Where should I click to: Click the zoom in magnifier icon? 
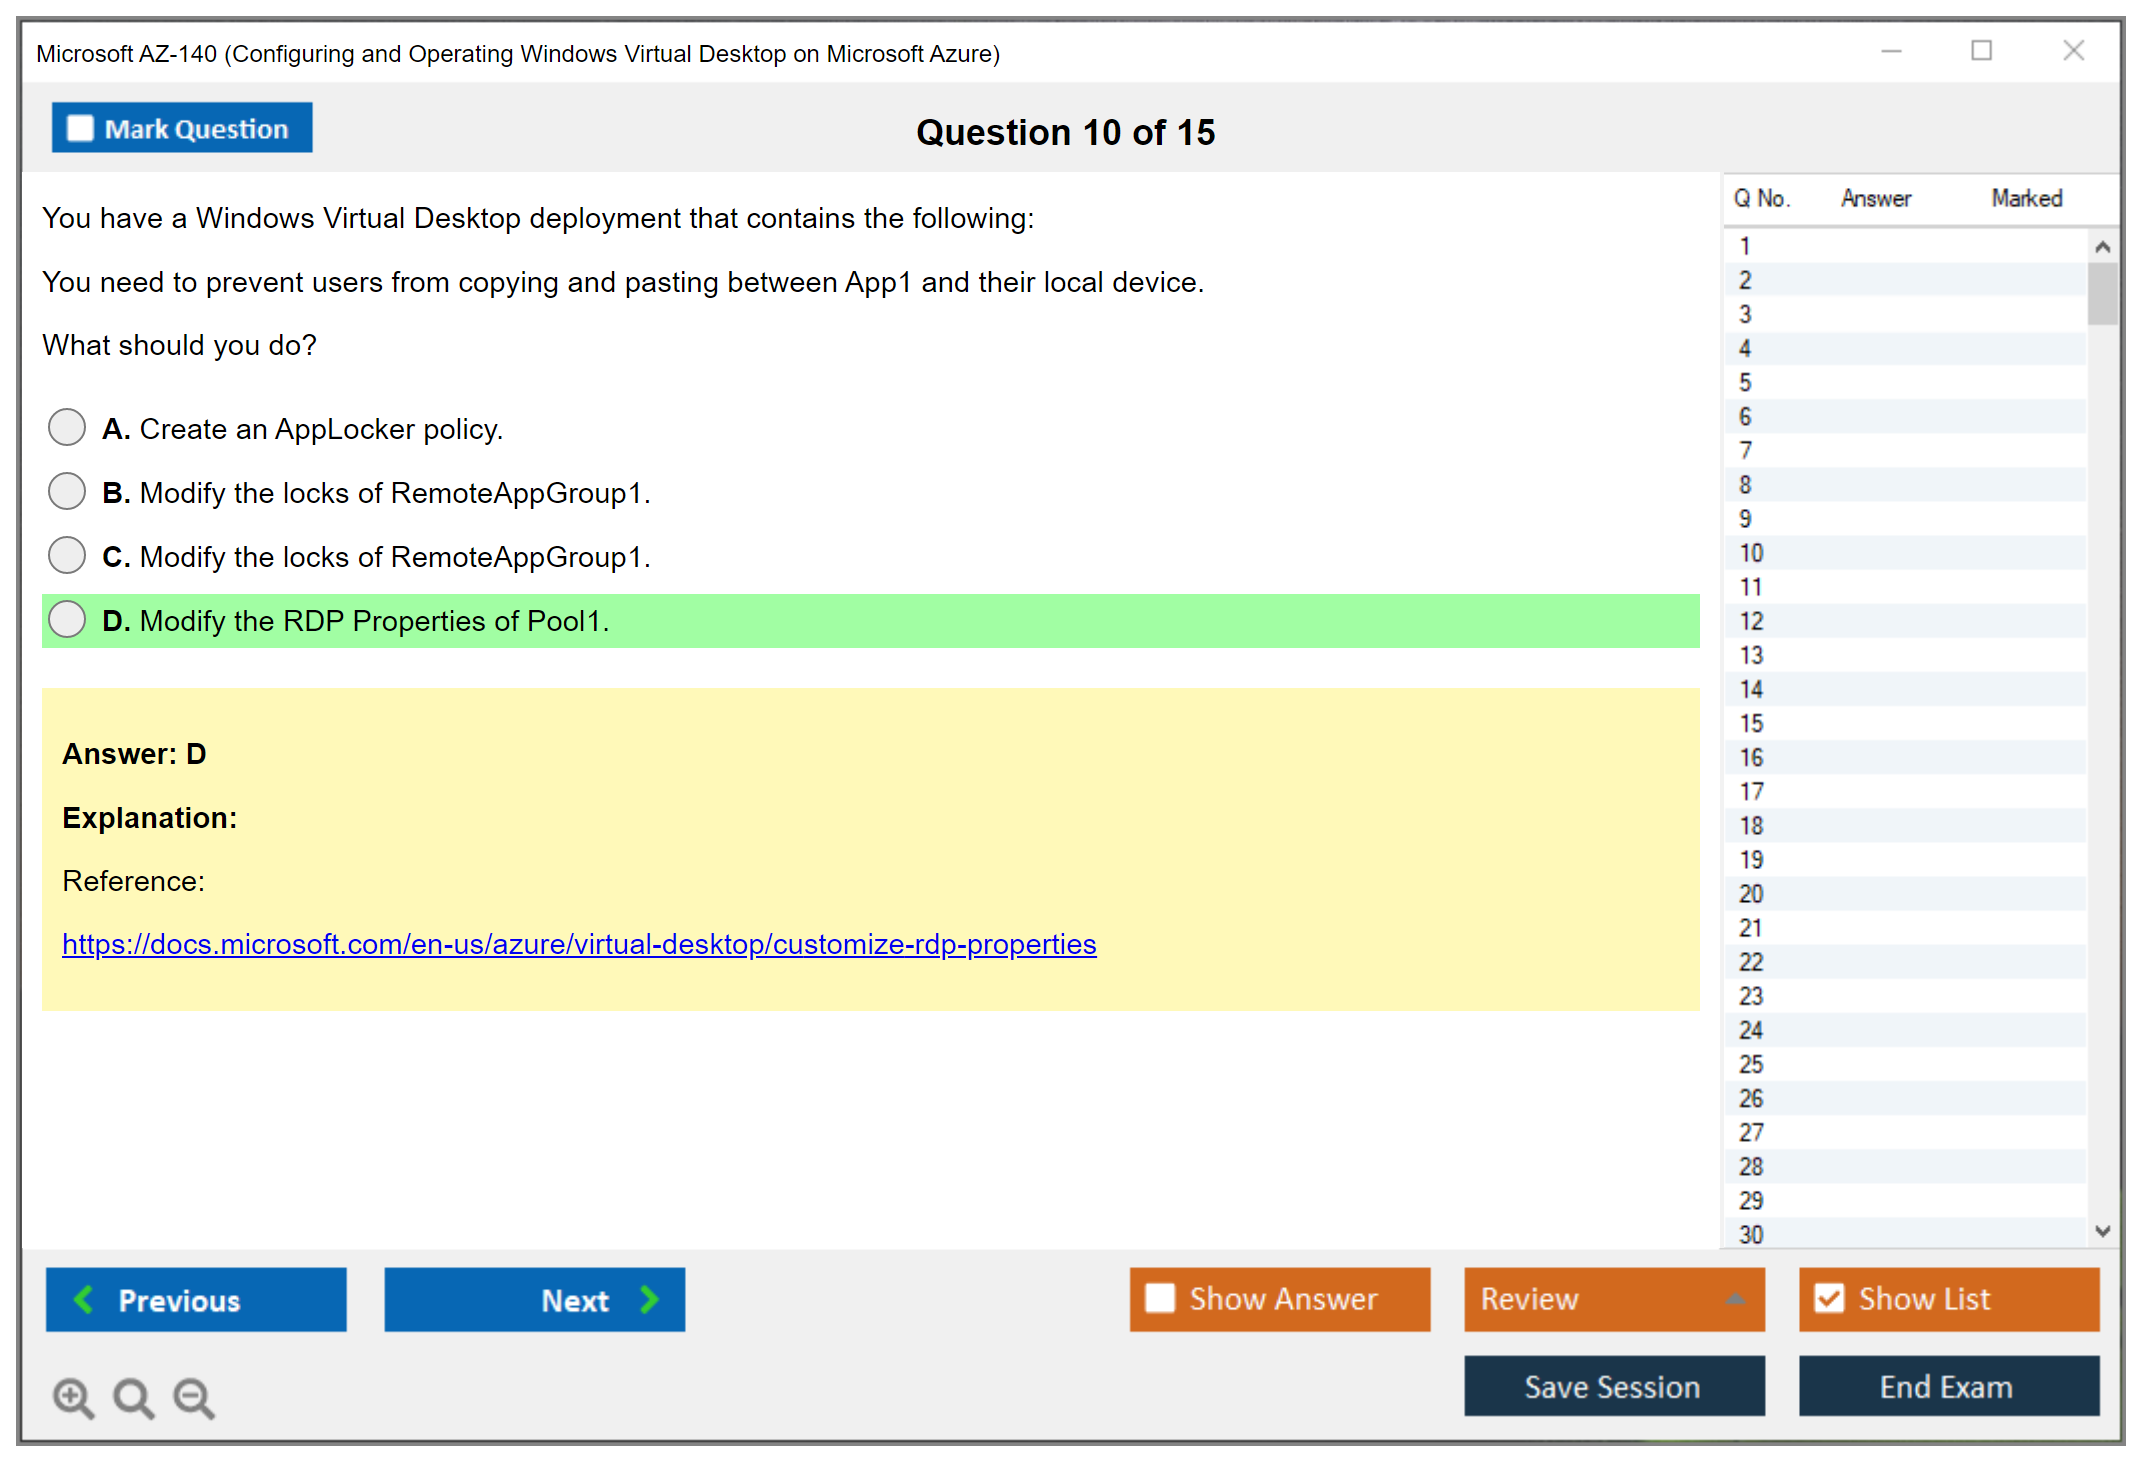73,1397
